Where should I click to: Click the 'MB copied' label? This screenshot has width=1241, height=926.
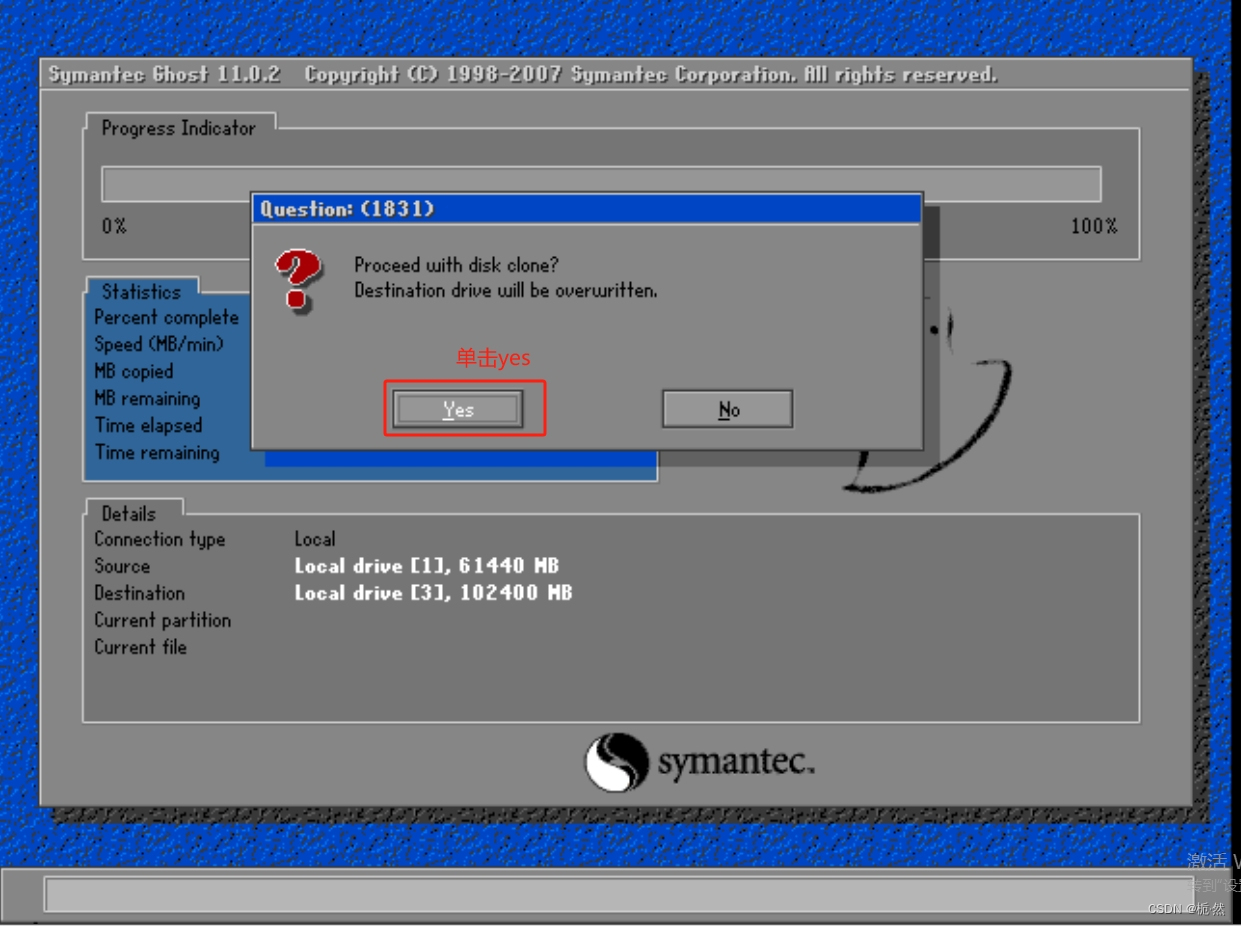tap(134, 371)
